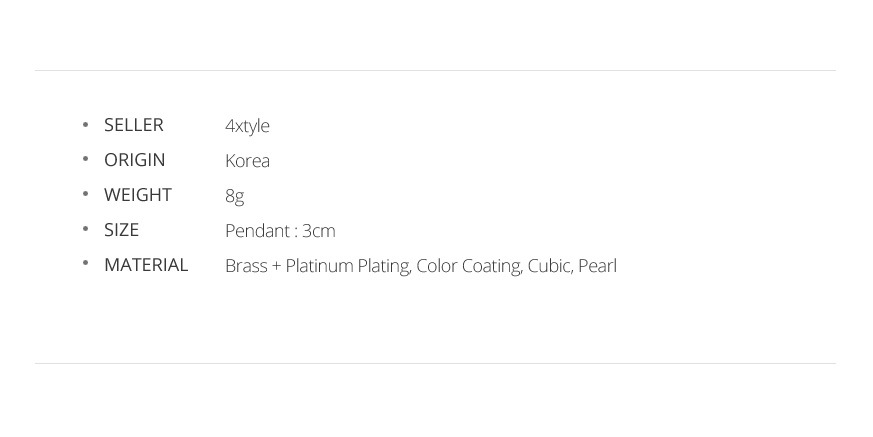The width and height of the screenshot is (873, 437).
Task: Select the Korea origin value
Action: coord(248,160)
